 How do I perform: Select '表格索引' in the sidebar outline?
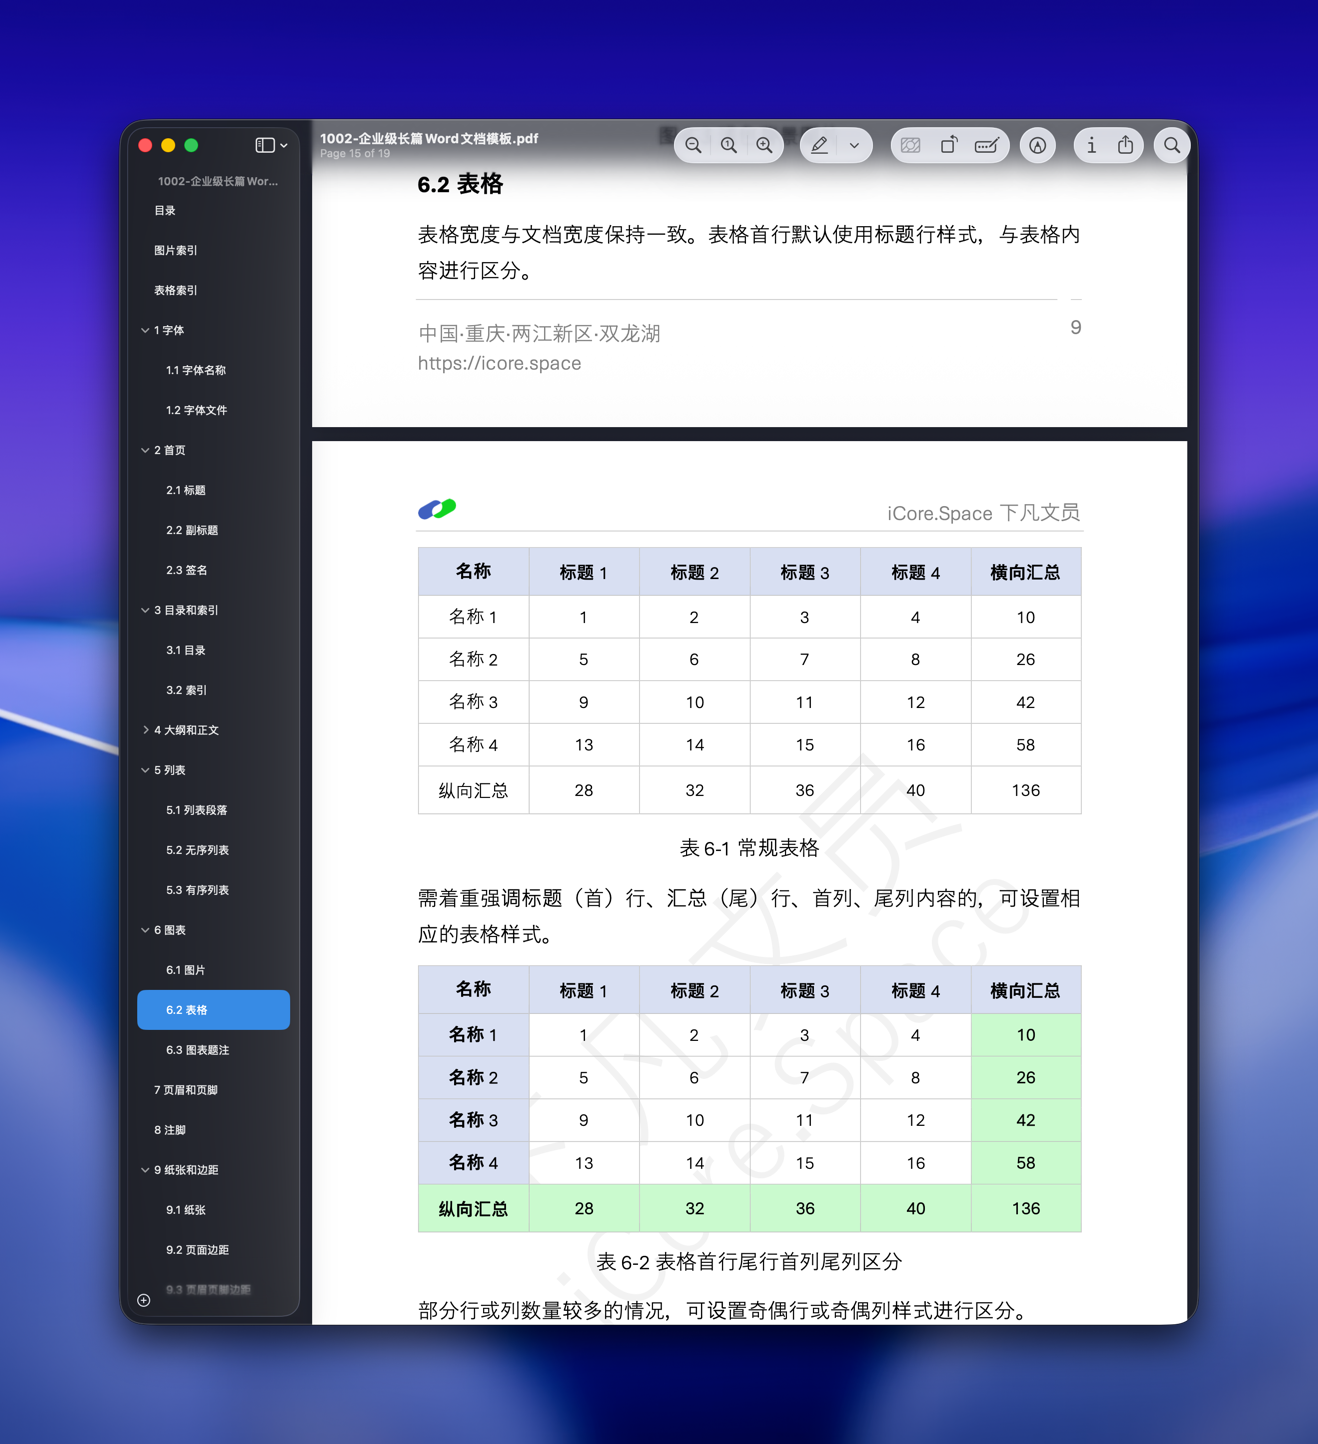175,290
